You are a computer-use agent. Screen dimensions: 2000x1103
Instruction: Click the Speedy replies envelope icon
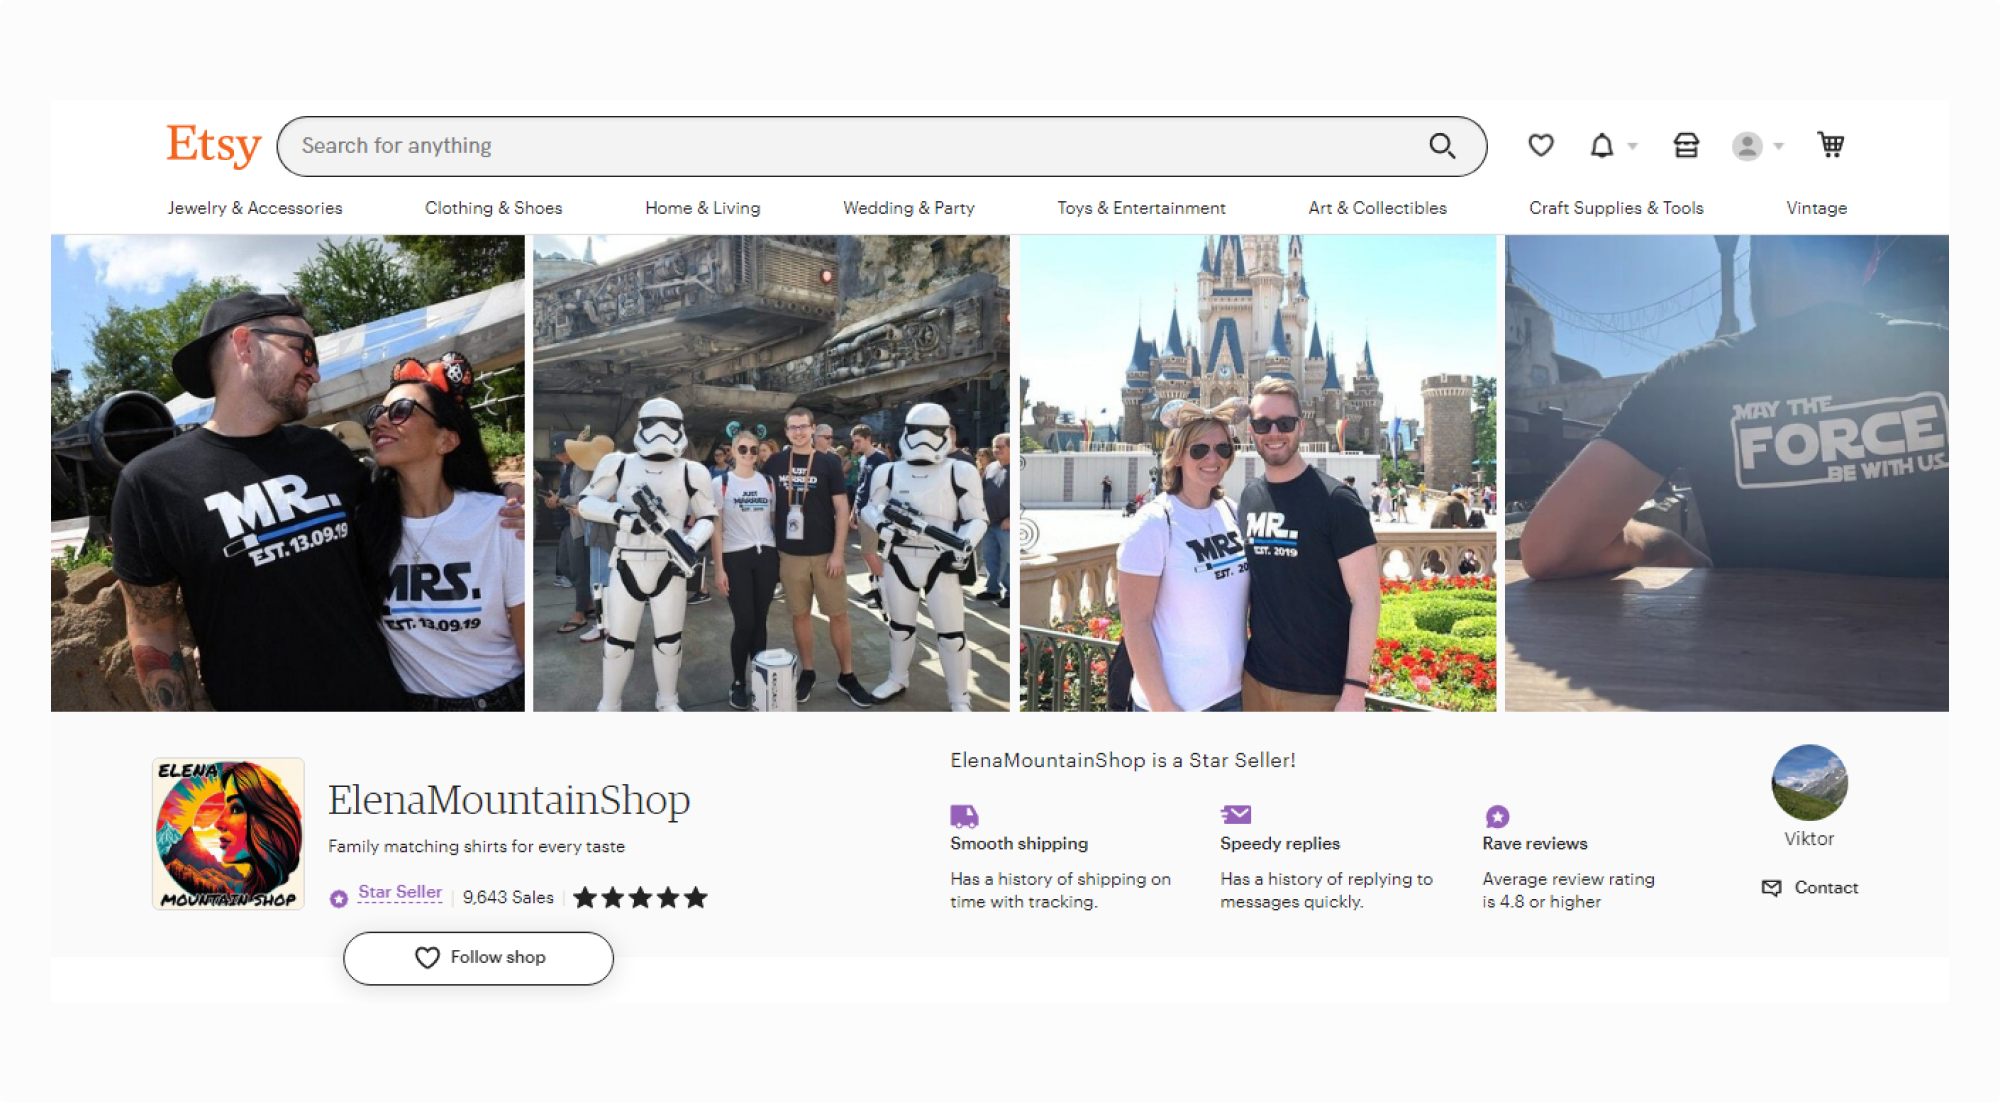point(1236,815)
